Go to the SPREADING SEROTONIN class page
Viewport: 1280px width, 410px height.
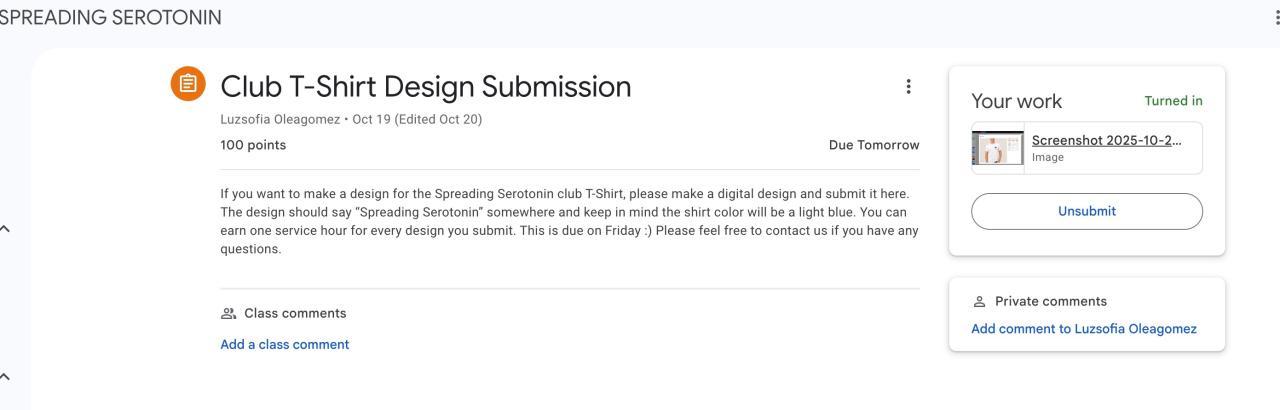pyautogui.click(x=111, y=18)
